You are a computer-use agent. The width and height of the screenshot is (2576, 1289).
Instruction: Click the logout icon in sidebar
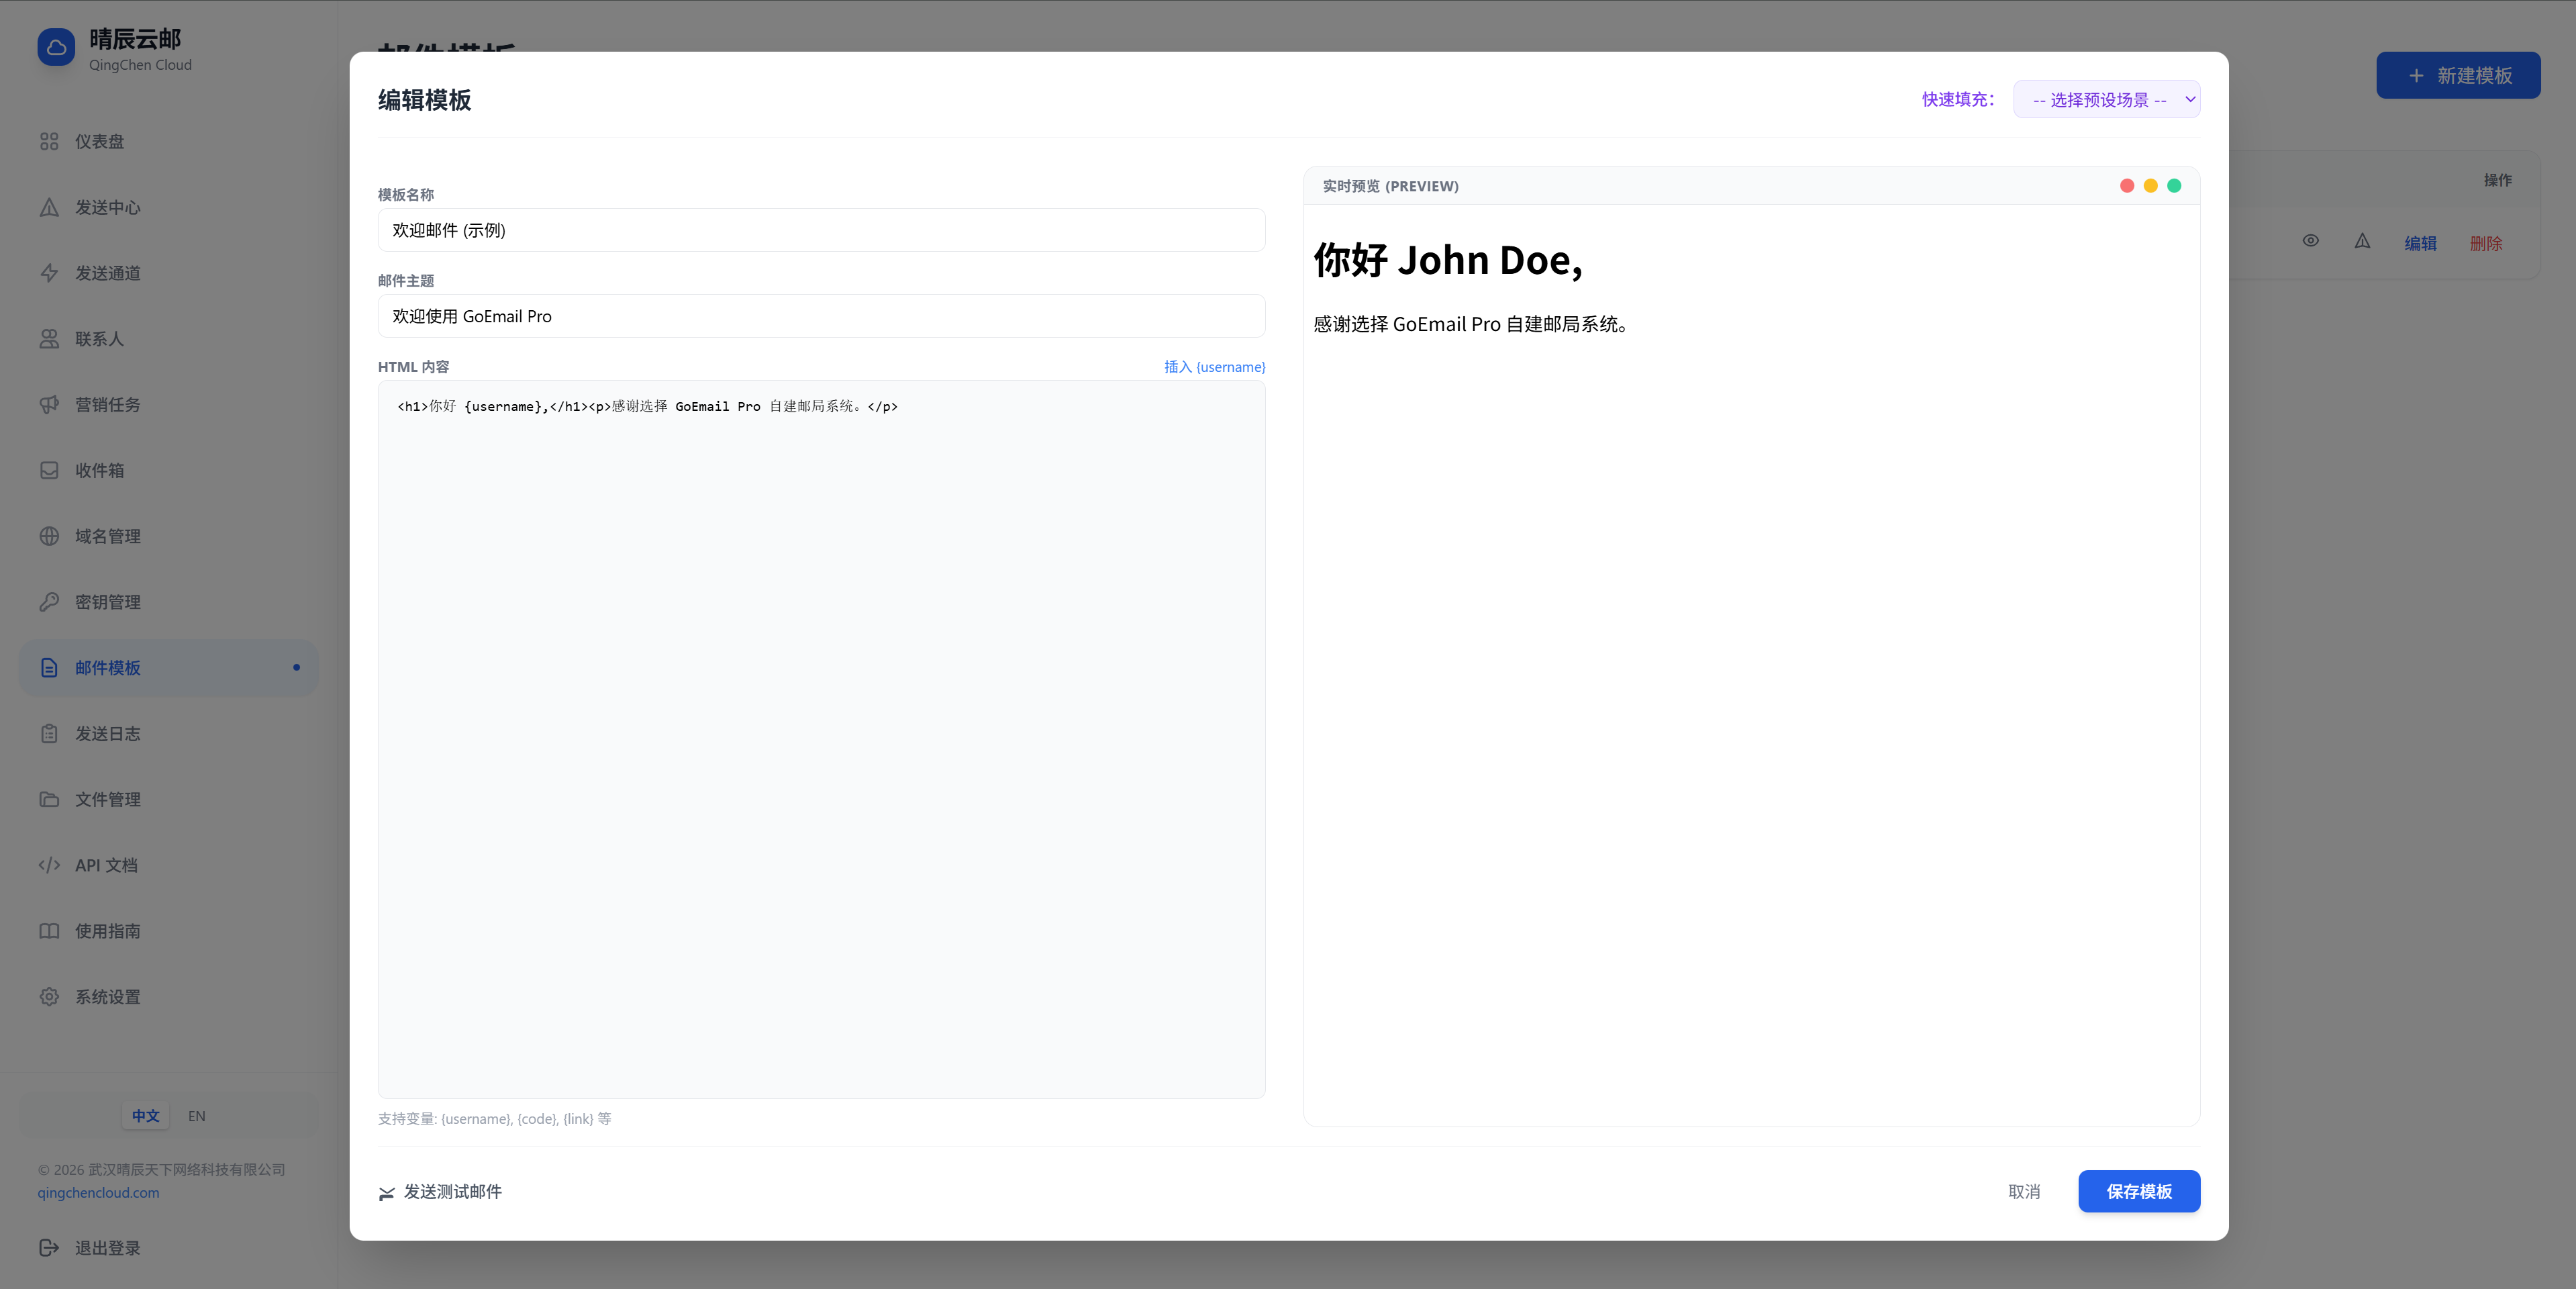coord(49,1247)
